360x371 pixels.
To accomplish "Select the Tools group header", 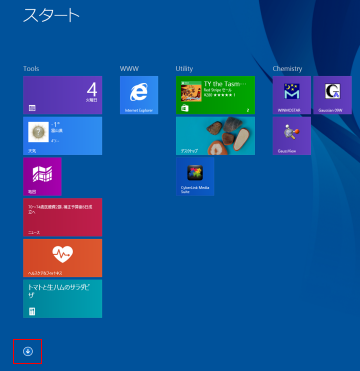I will (31, 69).
